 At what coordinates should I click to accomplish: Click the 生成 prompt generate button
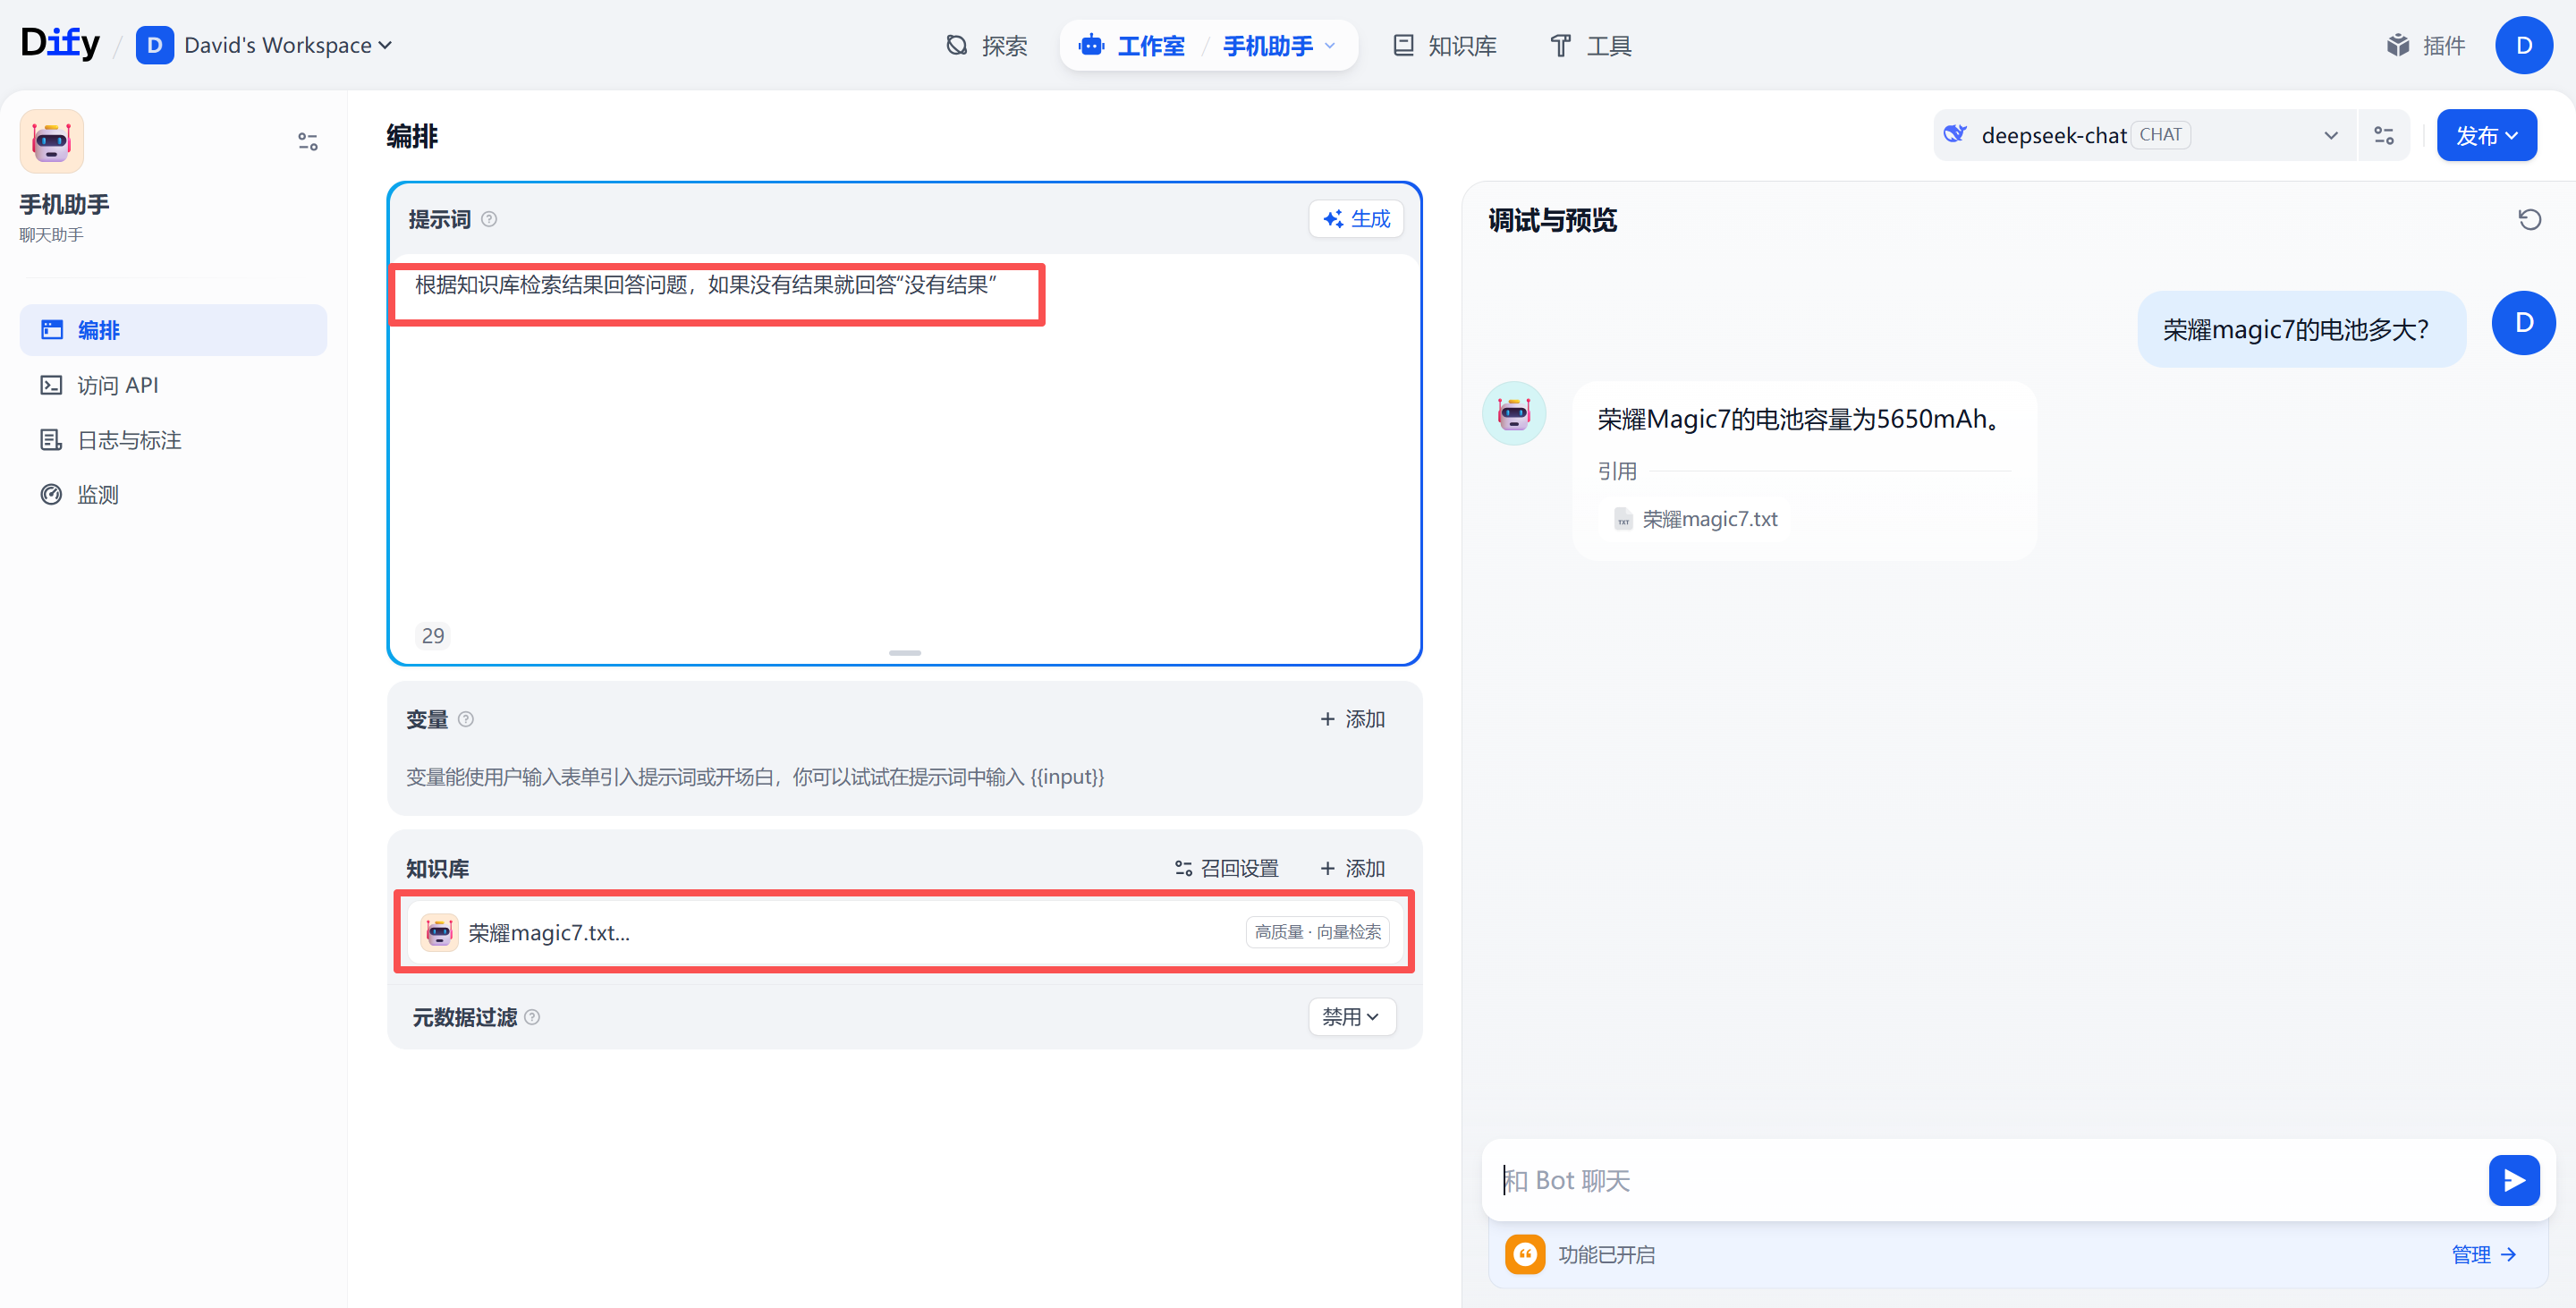click(1356, 219)
